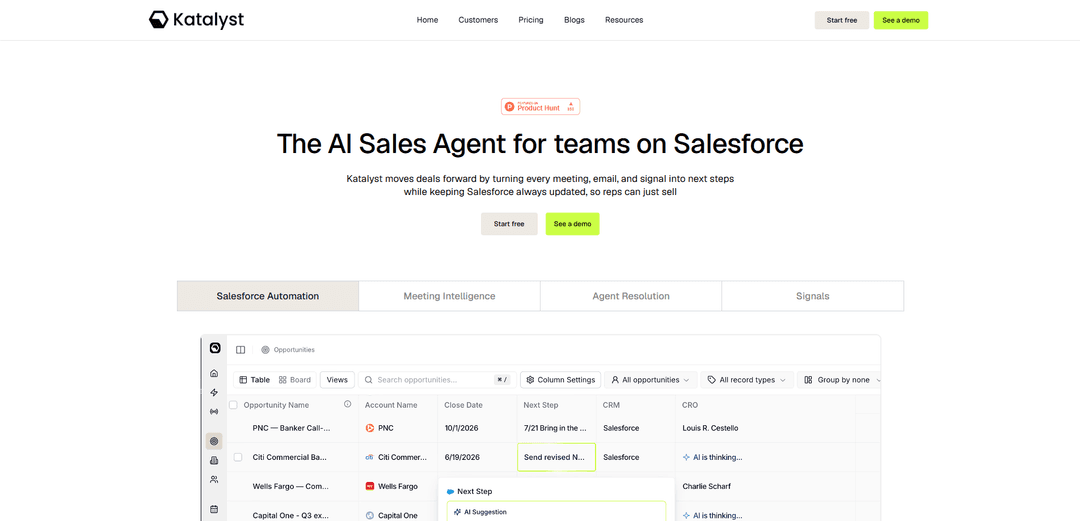This screenshot has height=521, width=1080.
Task: Expand the Group by none dropdown
Action: [842, 380]
